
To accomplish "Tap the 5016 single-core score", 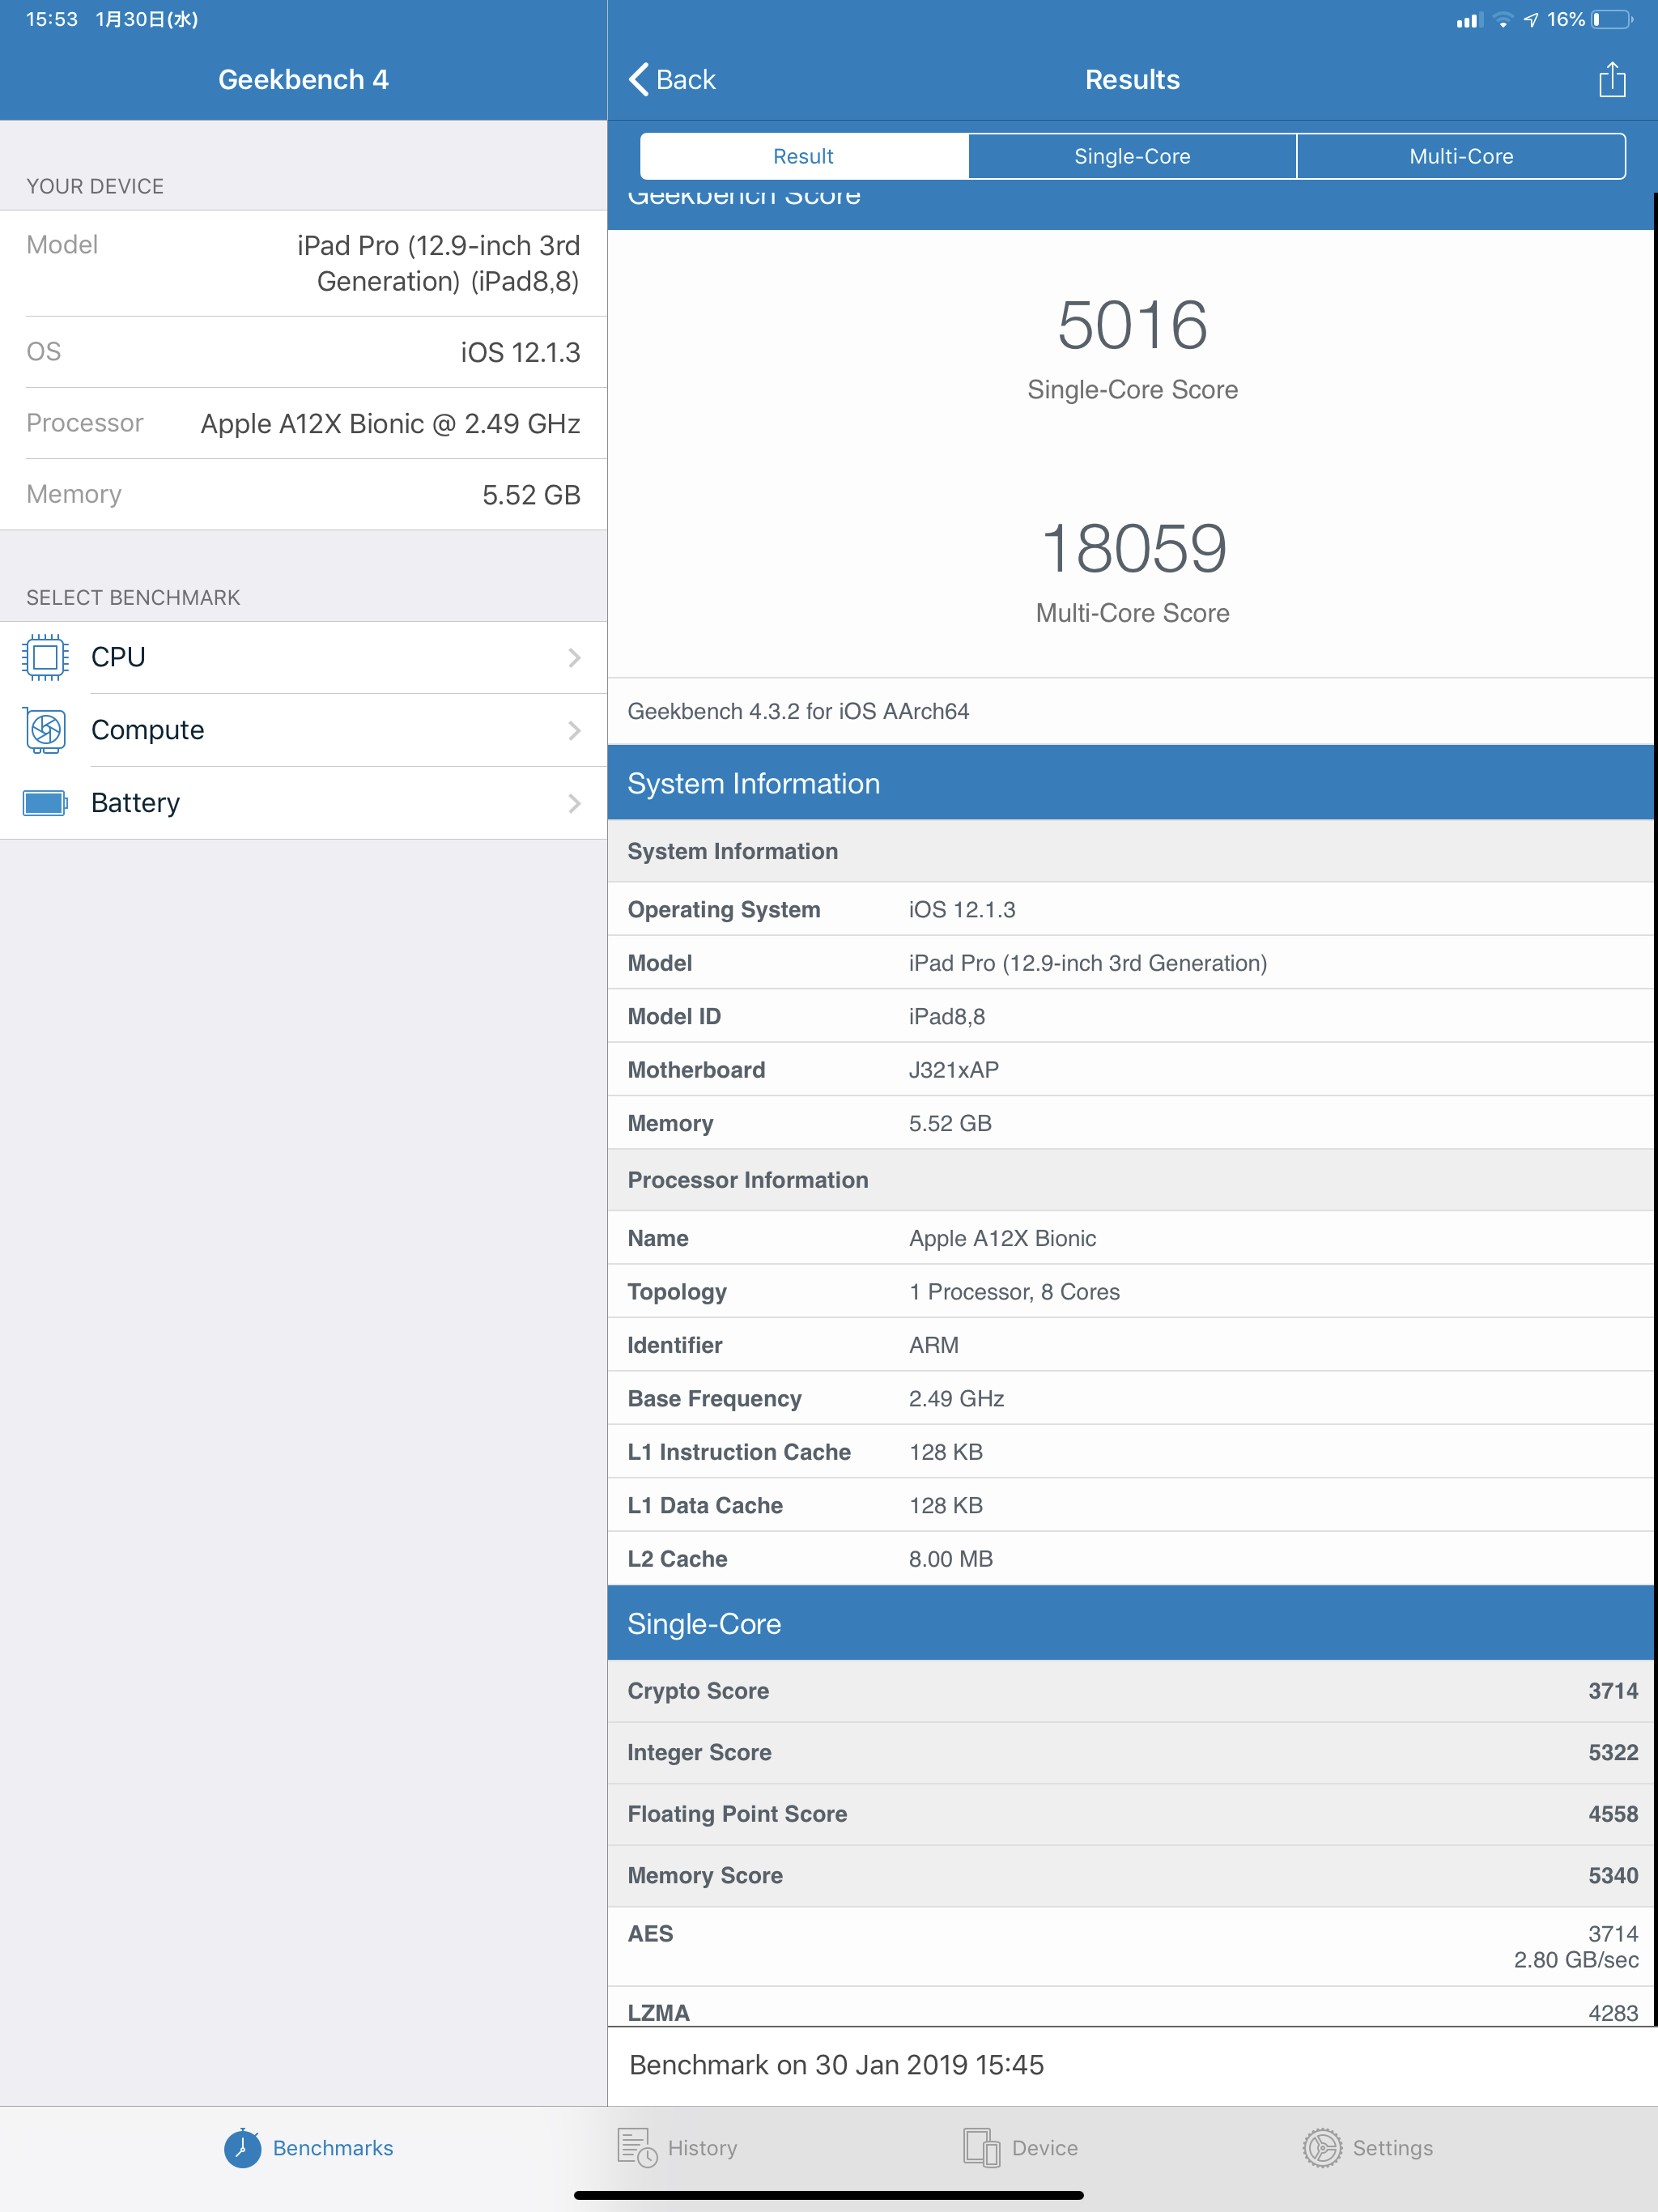I will [1132, 325].
